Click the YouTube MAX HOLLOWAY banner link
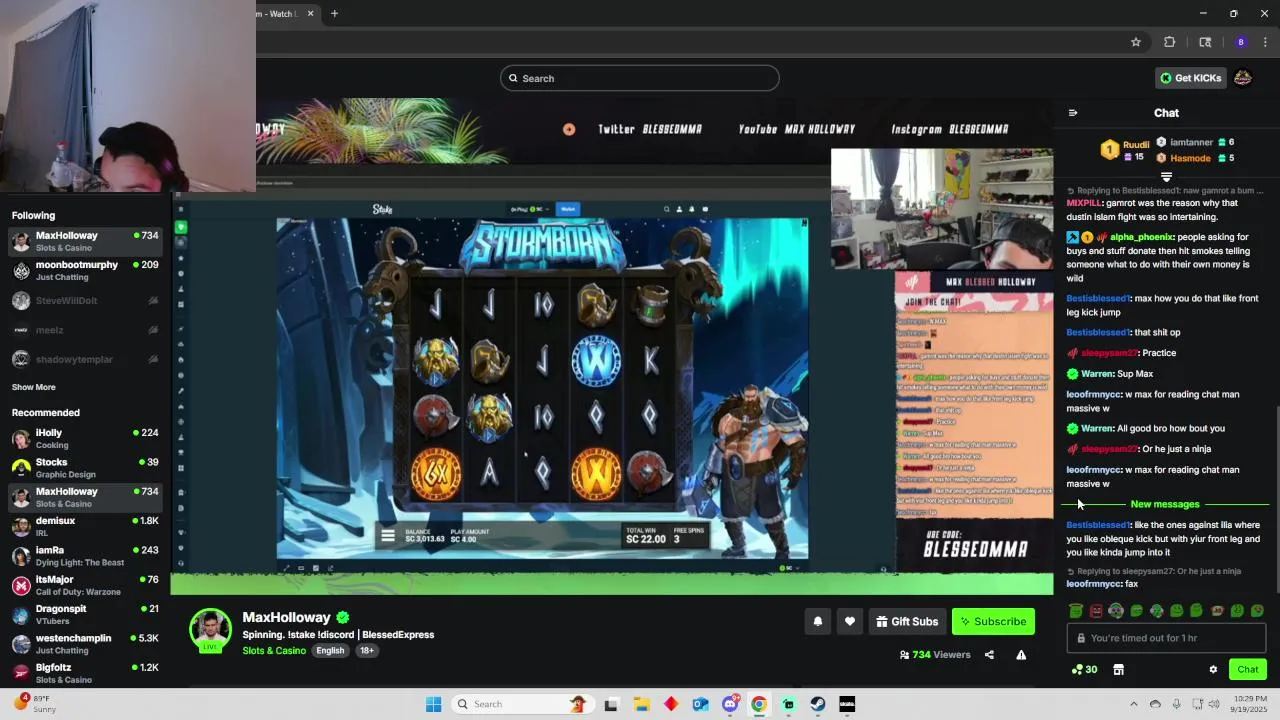This screenshot has width=1280, height=720. 797,129
